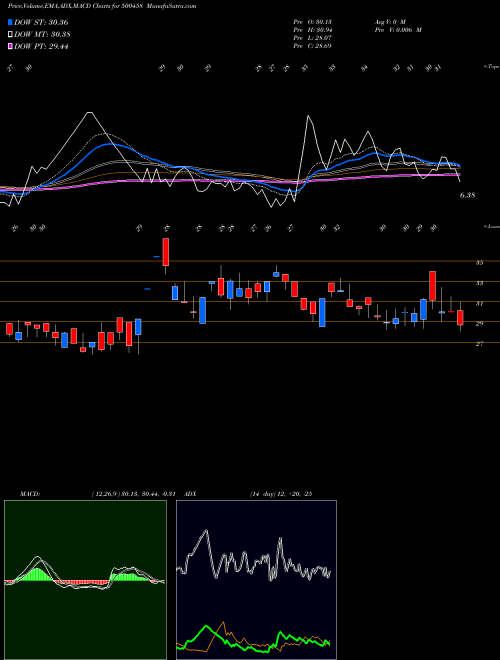Click the 'Pre C: 28.69' close value

[312, 46]
